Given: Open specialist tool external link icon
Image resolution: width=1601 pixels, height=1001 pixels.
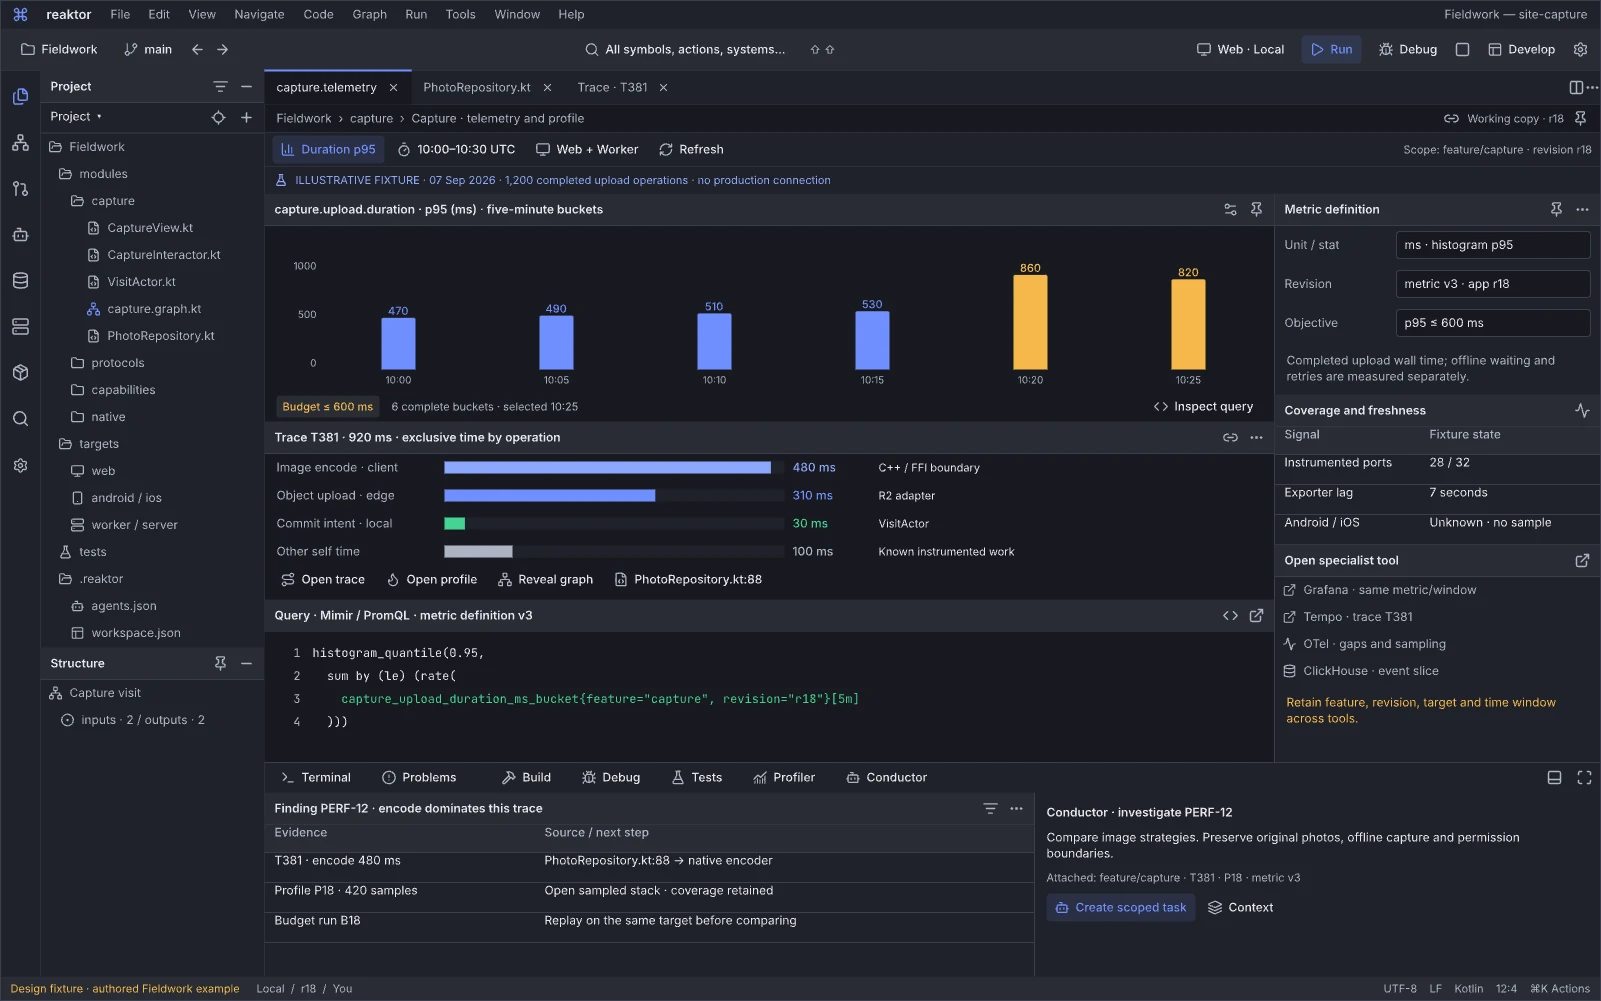Looking at the screenshot, I should pos(1582,561).
